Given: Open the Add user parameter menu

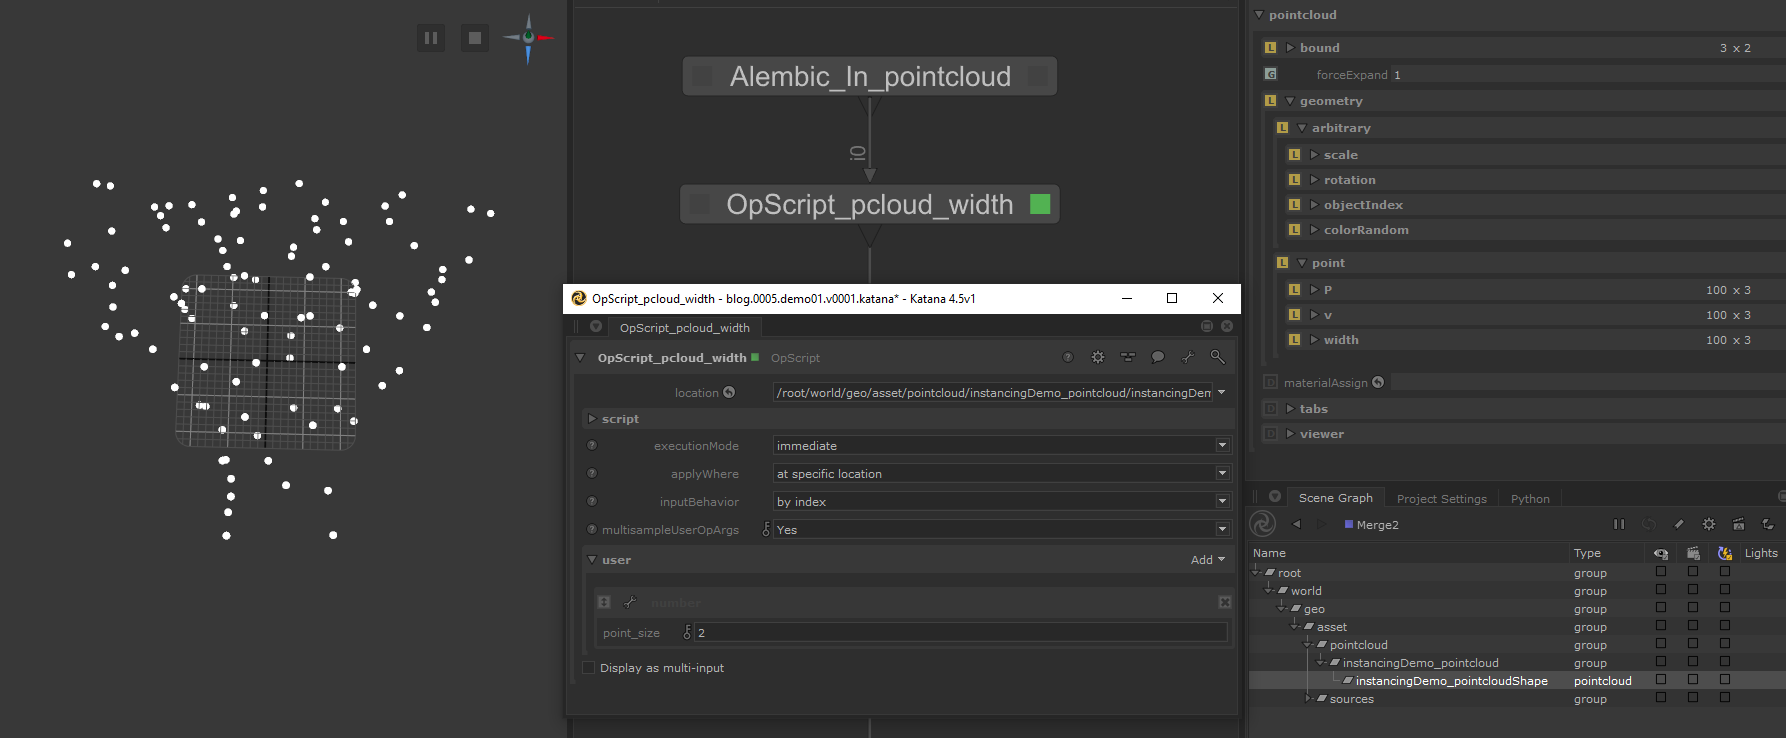Looking at the screenshot, I should [x=1208, y=559].
